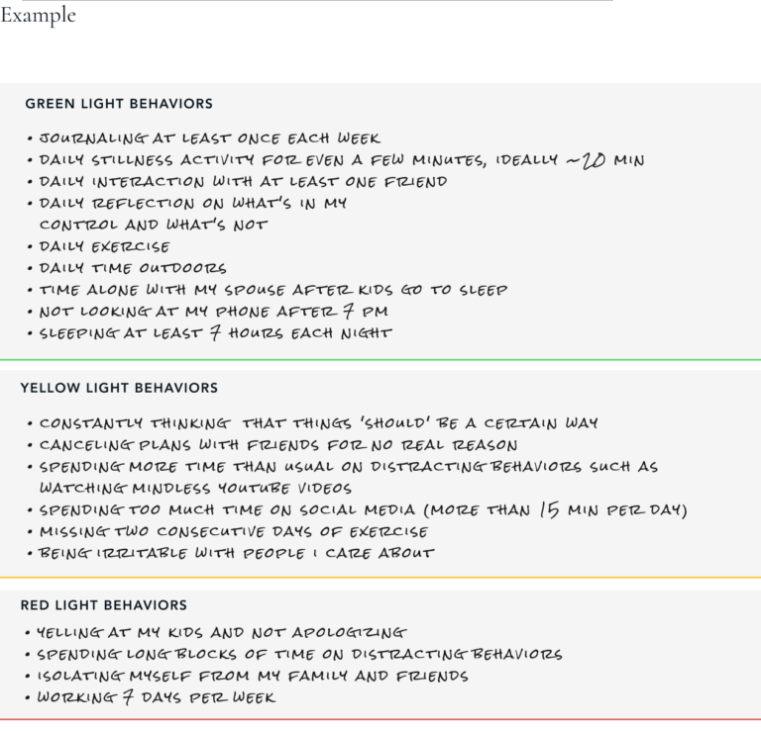This screenshot has height=731, width=761.
Task: Click the "Example" heading text
Action: tap(38, 16)
